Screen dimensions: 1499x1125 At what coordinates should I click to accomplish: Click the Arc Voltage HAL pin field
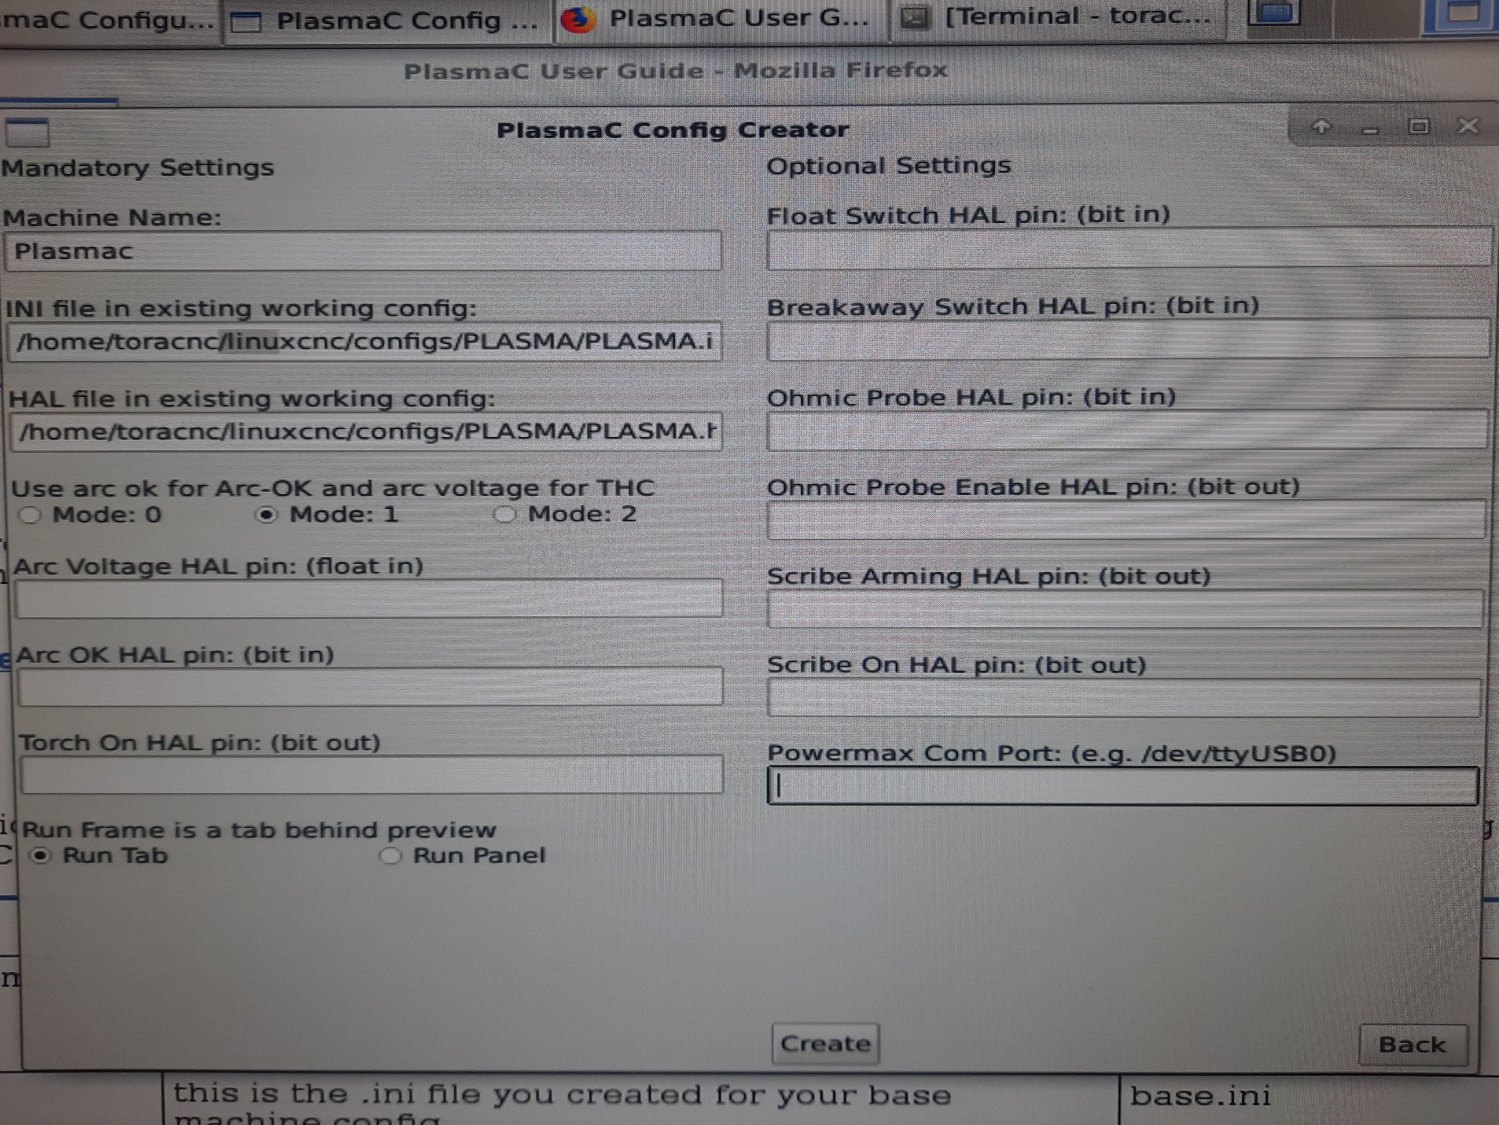click(x=369, y=598)
